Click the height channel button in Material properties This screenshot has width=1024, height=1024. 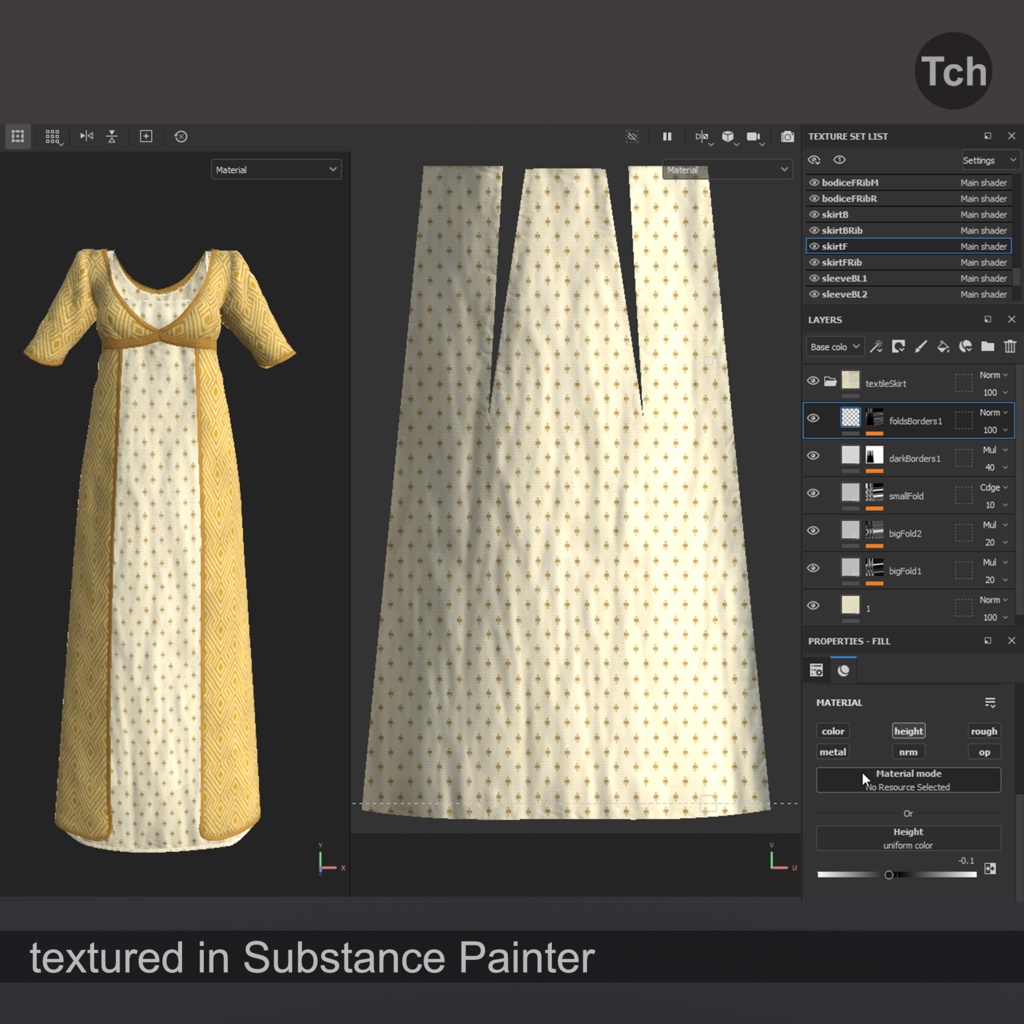(908, 731)
